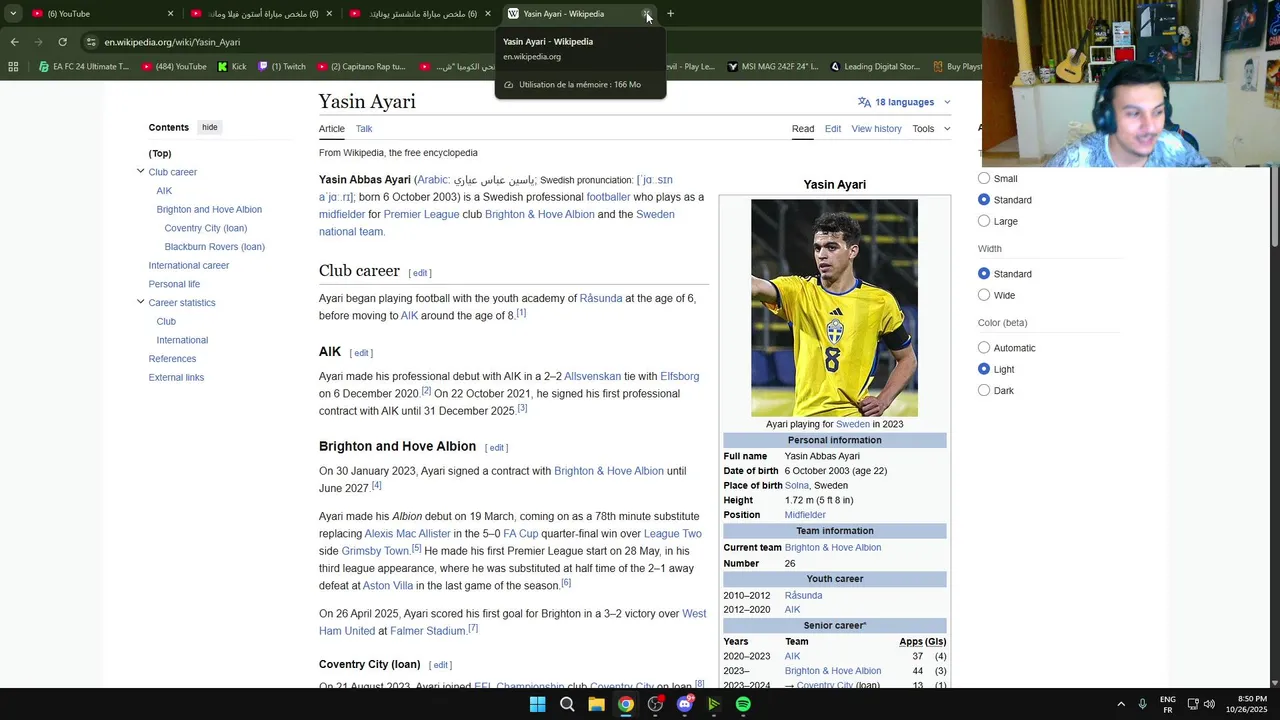Screen dimensions: 1280x720
Task: Close the (6) YouTube tab
Action: [170, 14]
